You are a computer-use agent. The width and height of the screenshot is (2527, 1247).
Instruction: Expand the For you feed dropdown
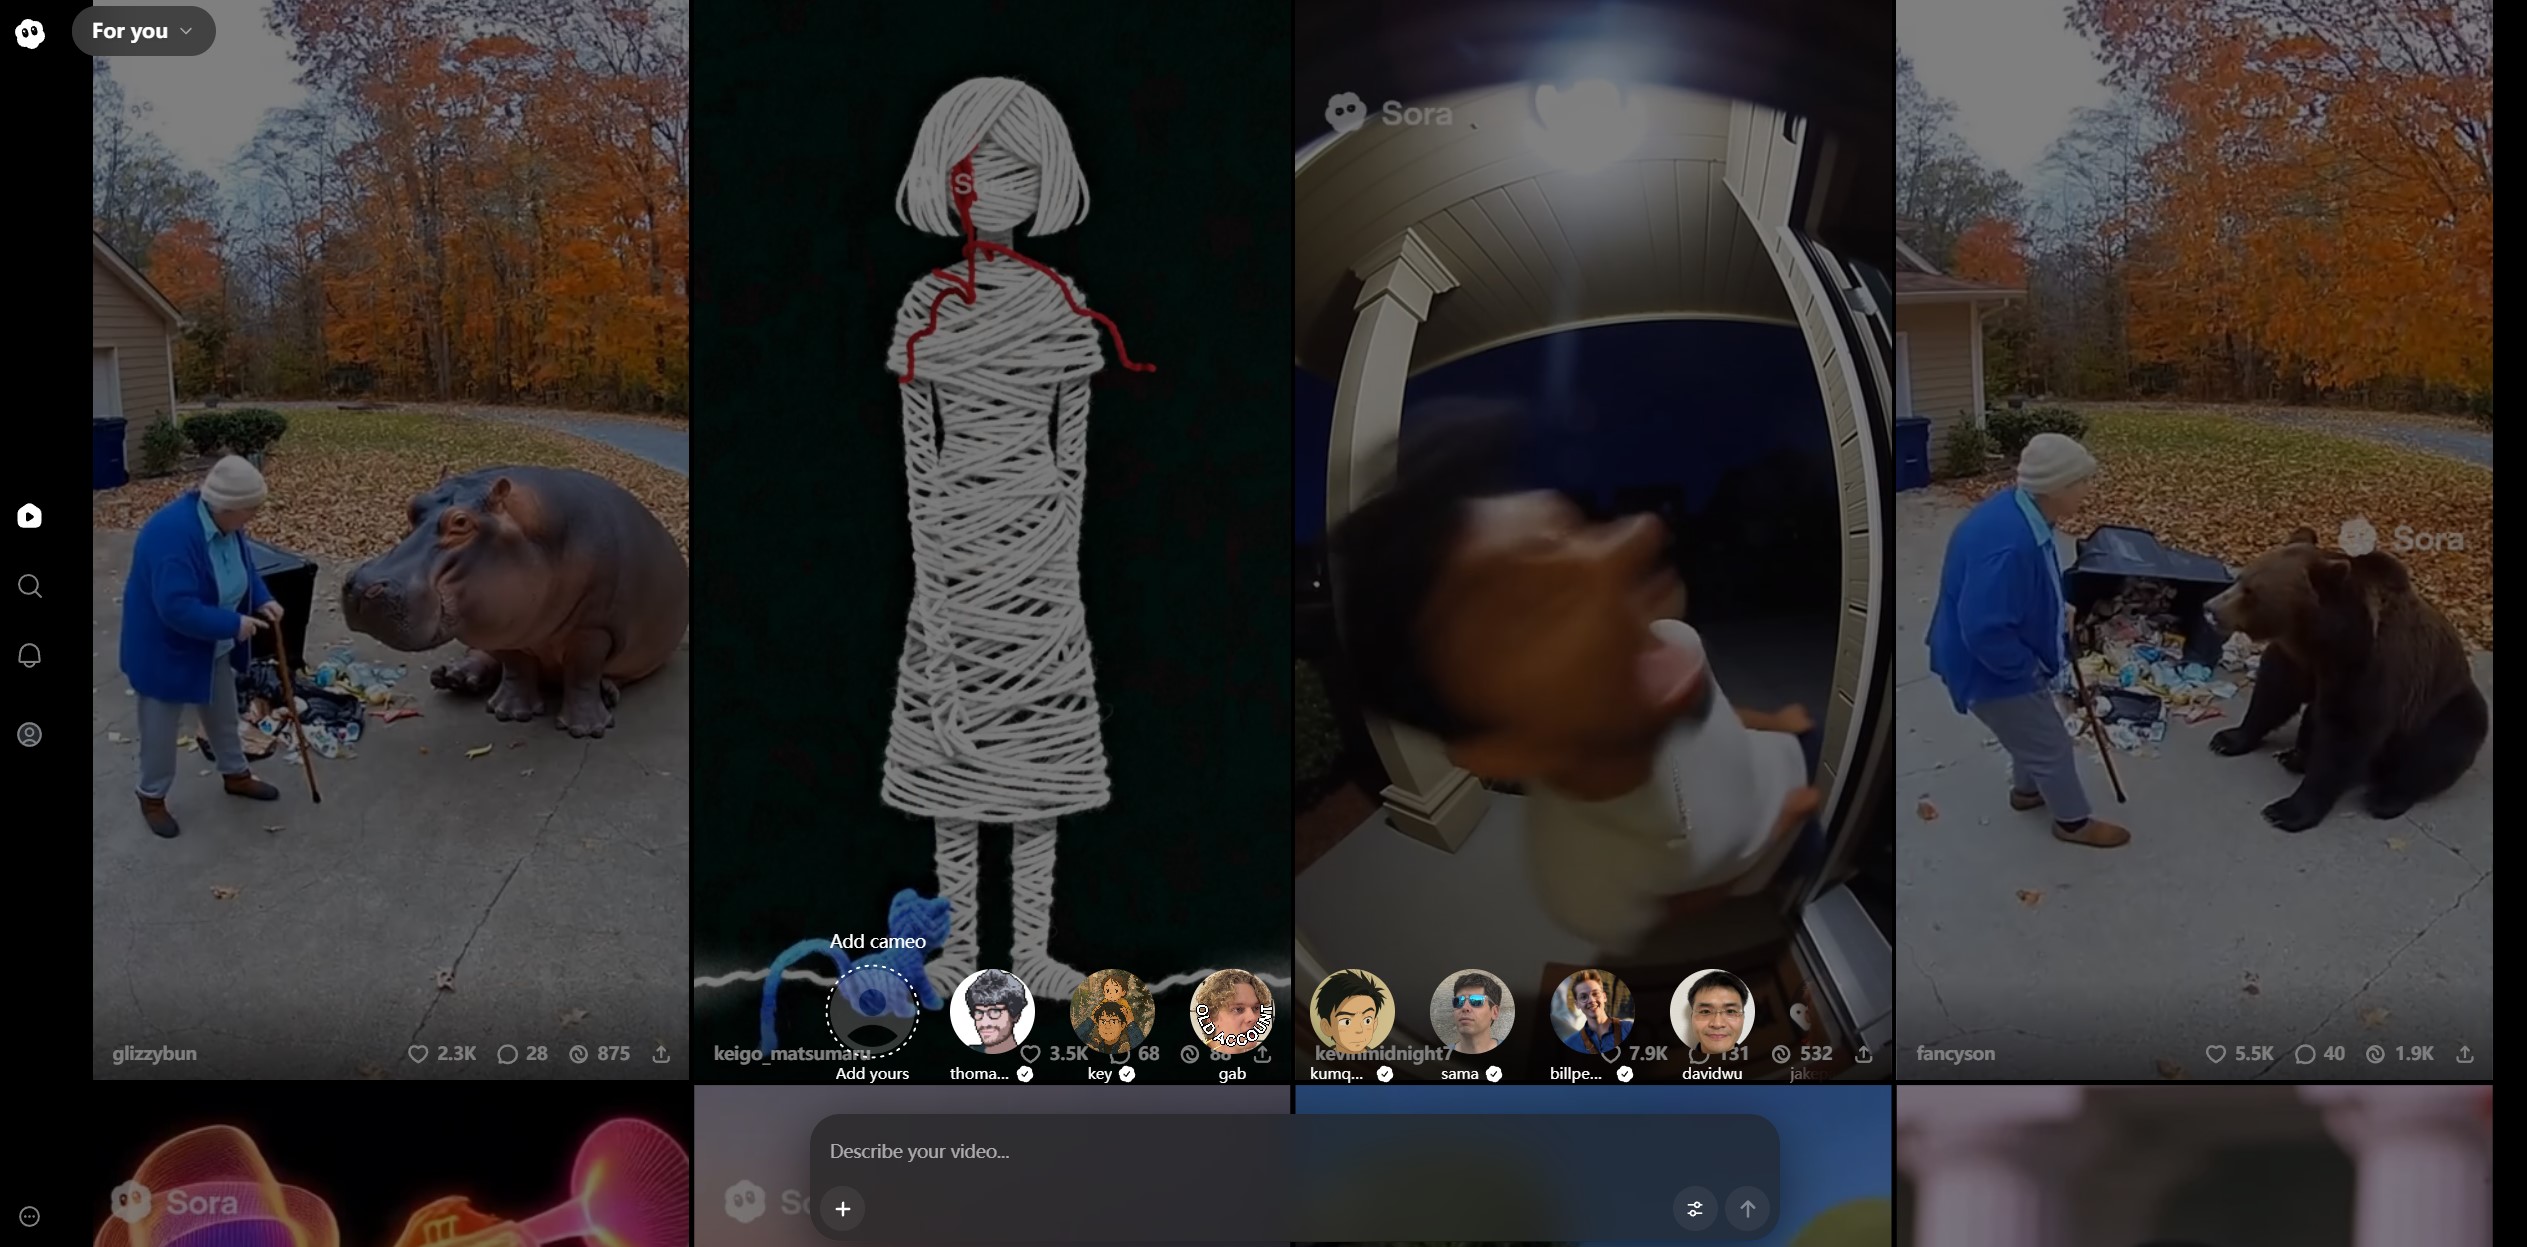[x=143, y=31]
